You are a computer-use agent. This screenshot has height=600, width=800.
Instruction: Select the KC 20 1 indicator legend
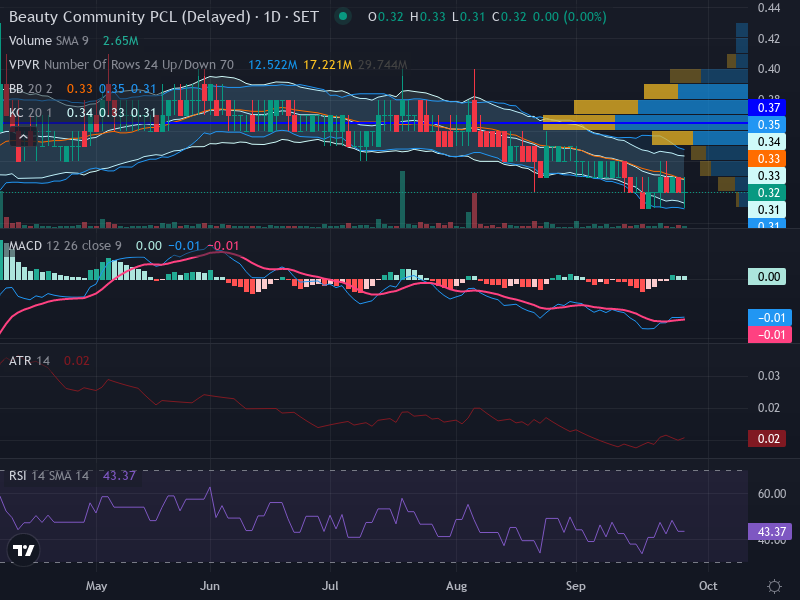31,112
